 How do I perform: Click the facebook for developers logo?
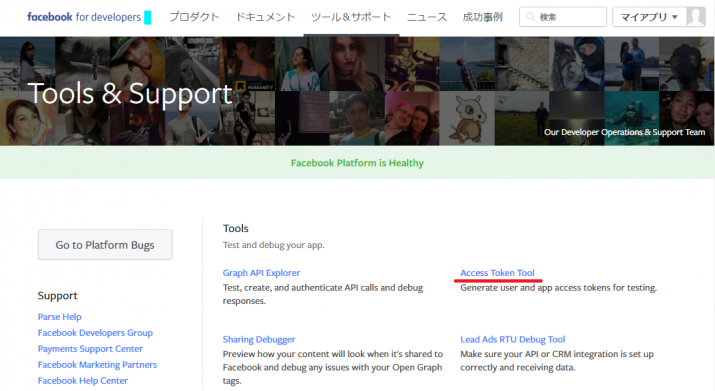pos(84,17)
